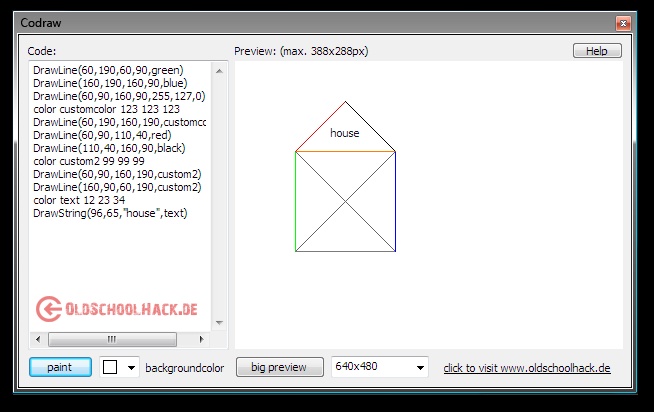Select line DrawLine(110,40,160,90,black)

[109, 148]
